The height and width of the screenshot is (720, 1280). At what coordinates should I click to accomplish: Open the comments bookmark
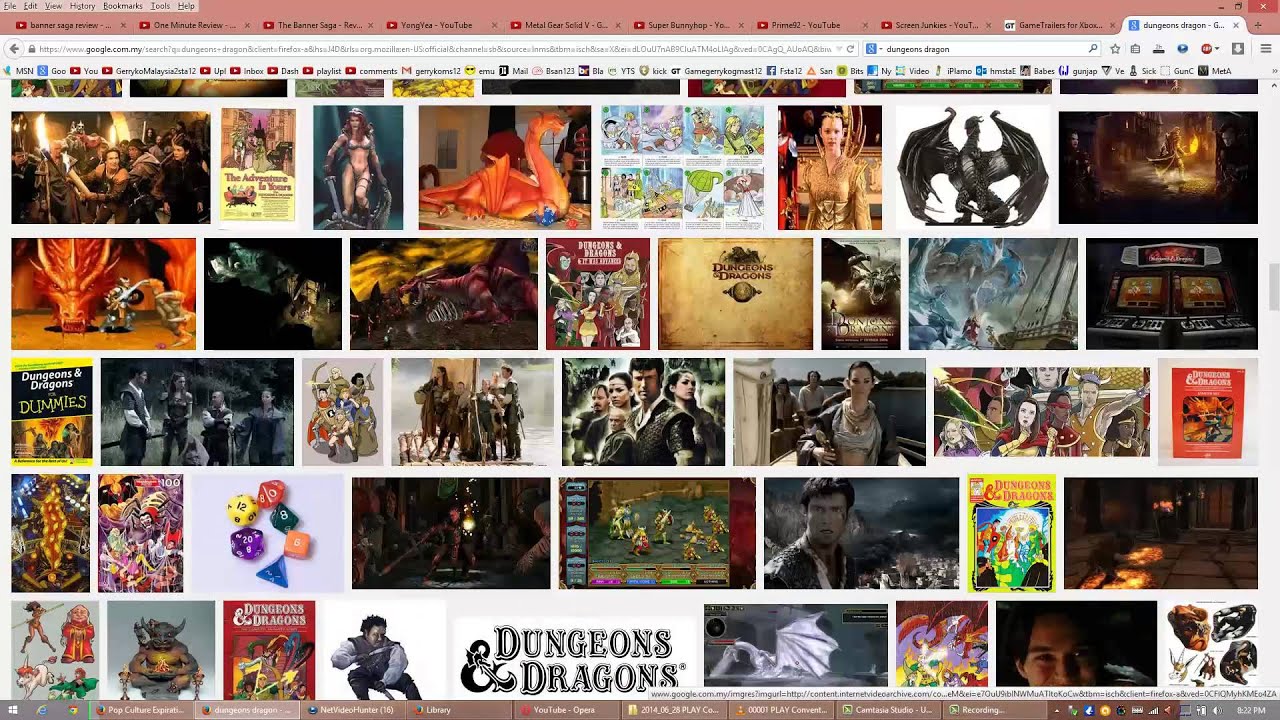(371, 71)
